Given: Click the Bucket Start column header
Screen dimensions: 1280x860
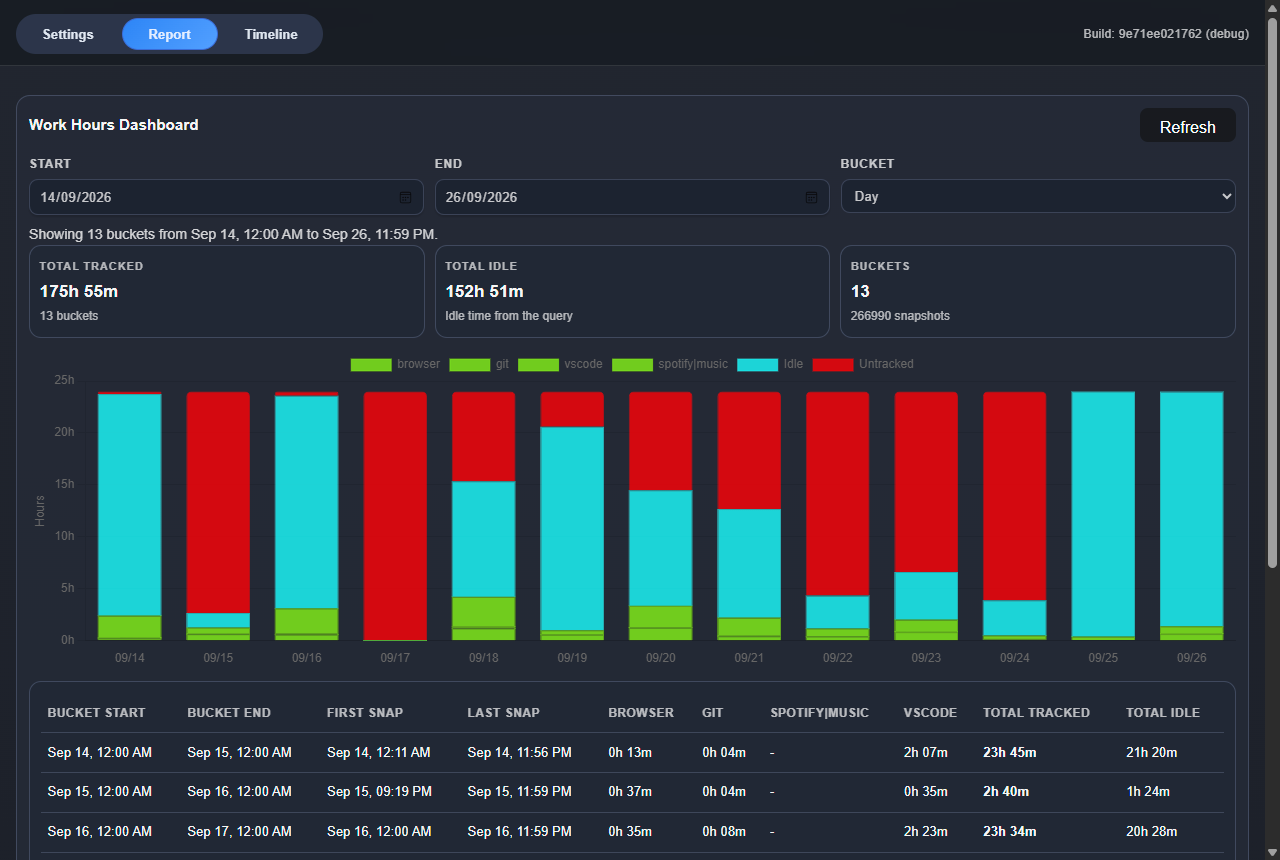Looking at the screenshot, I should pyautogui.click(x=96, y=713).
